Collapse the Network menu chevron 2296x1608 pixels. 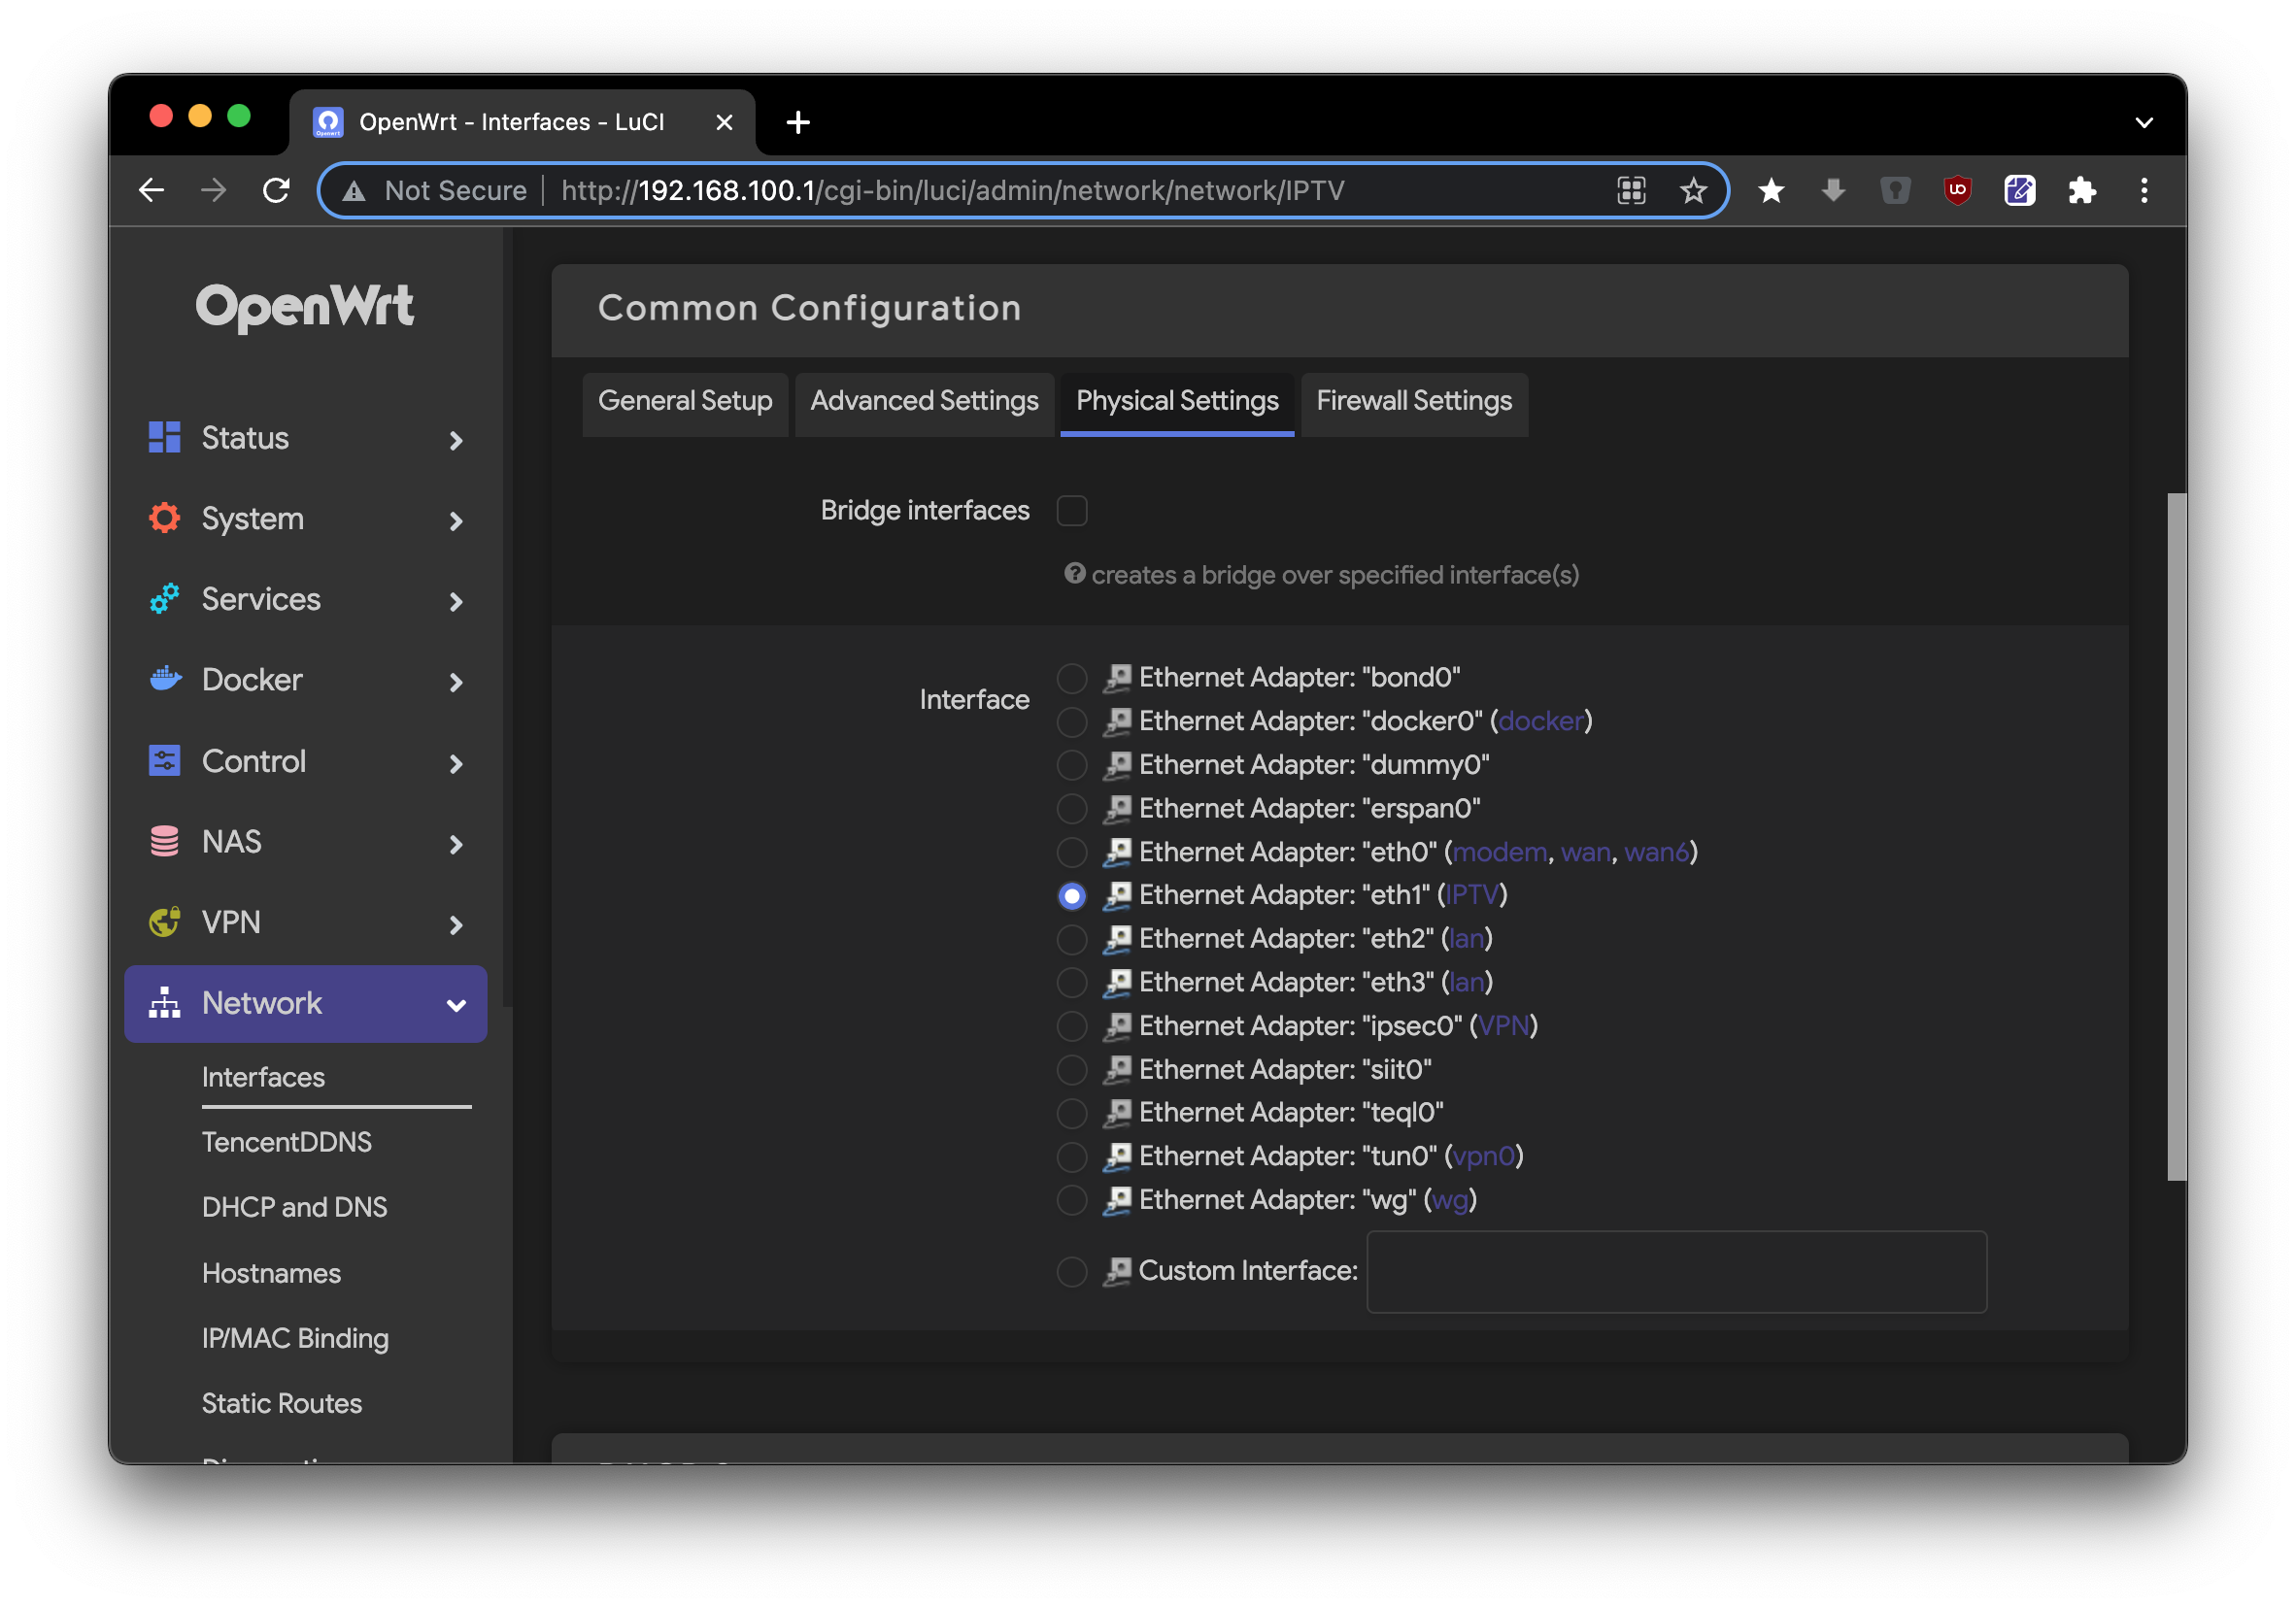[x=456, y=1005]
